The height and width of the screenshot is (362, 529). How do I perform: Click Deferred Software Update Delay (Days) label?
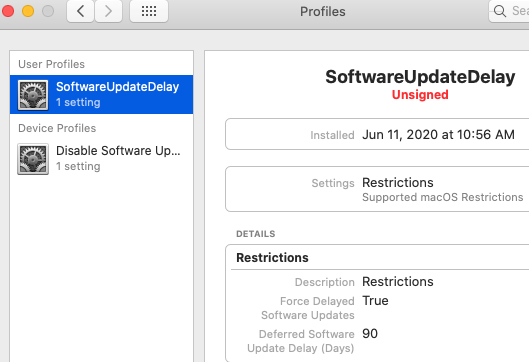[x=301, y=341]
